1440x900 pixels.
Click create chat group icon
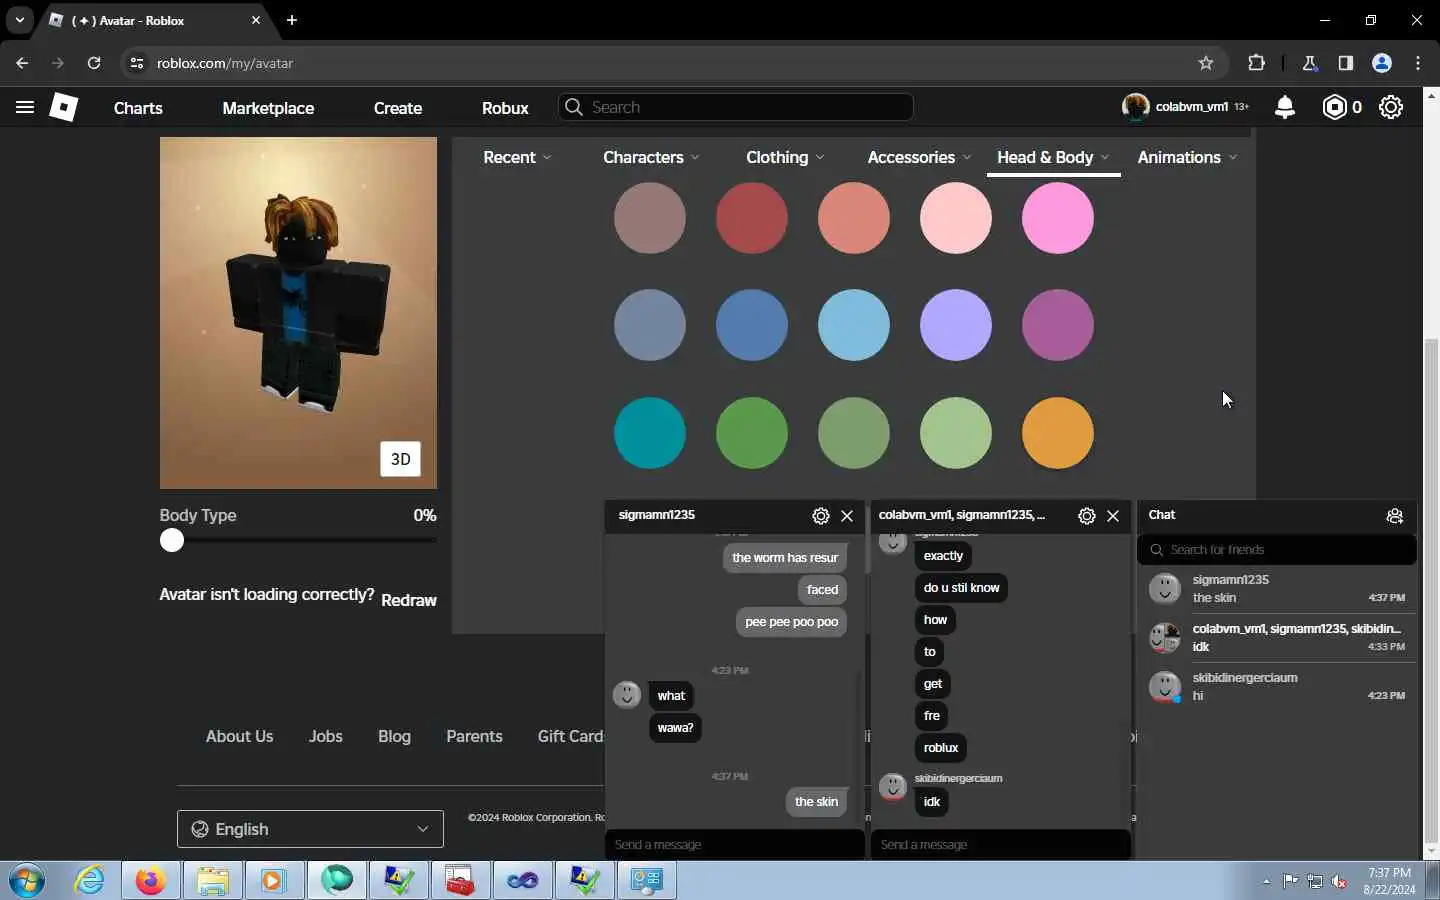point(1395,516)
